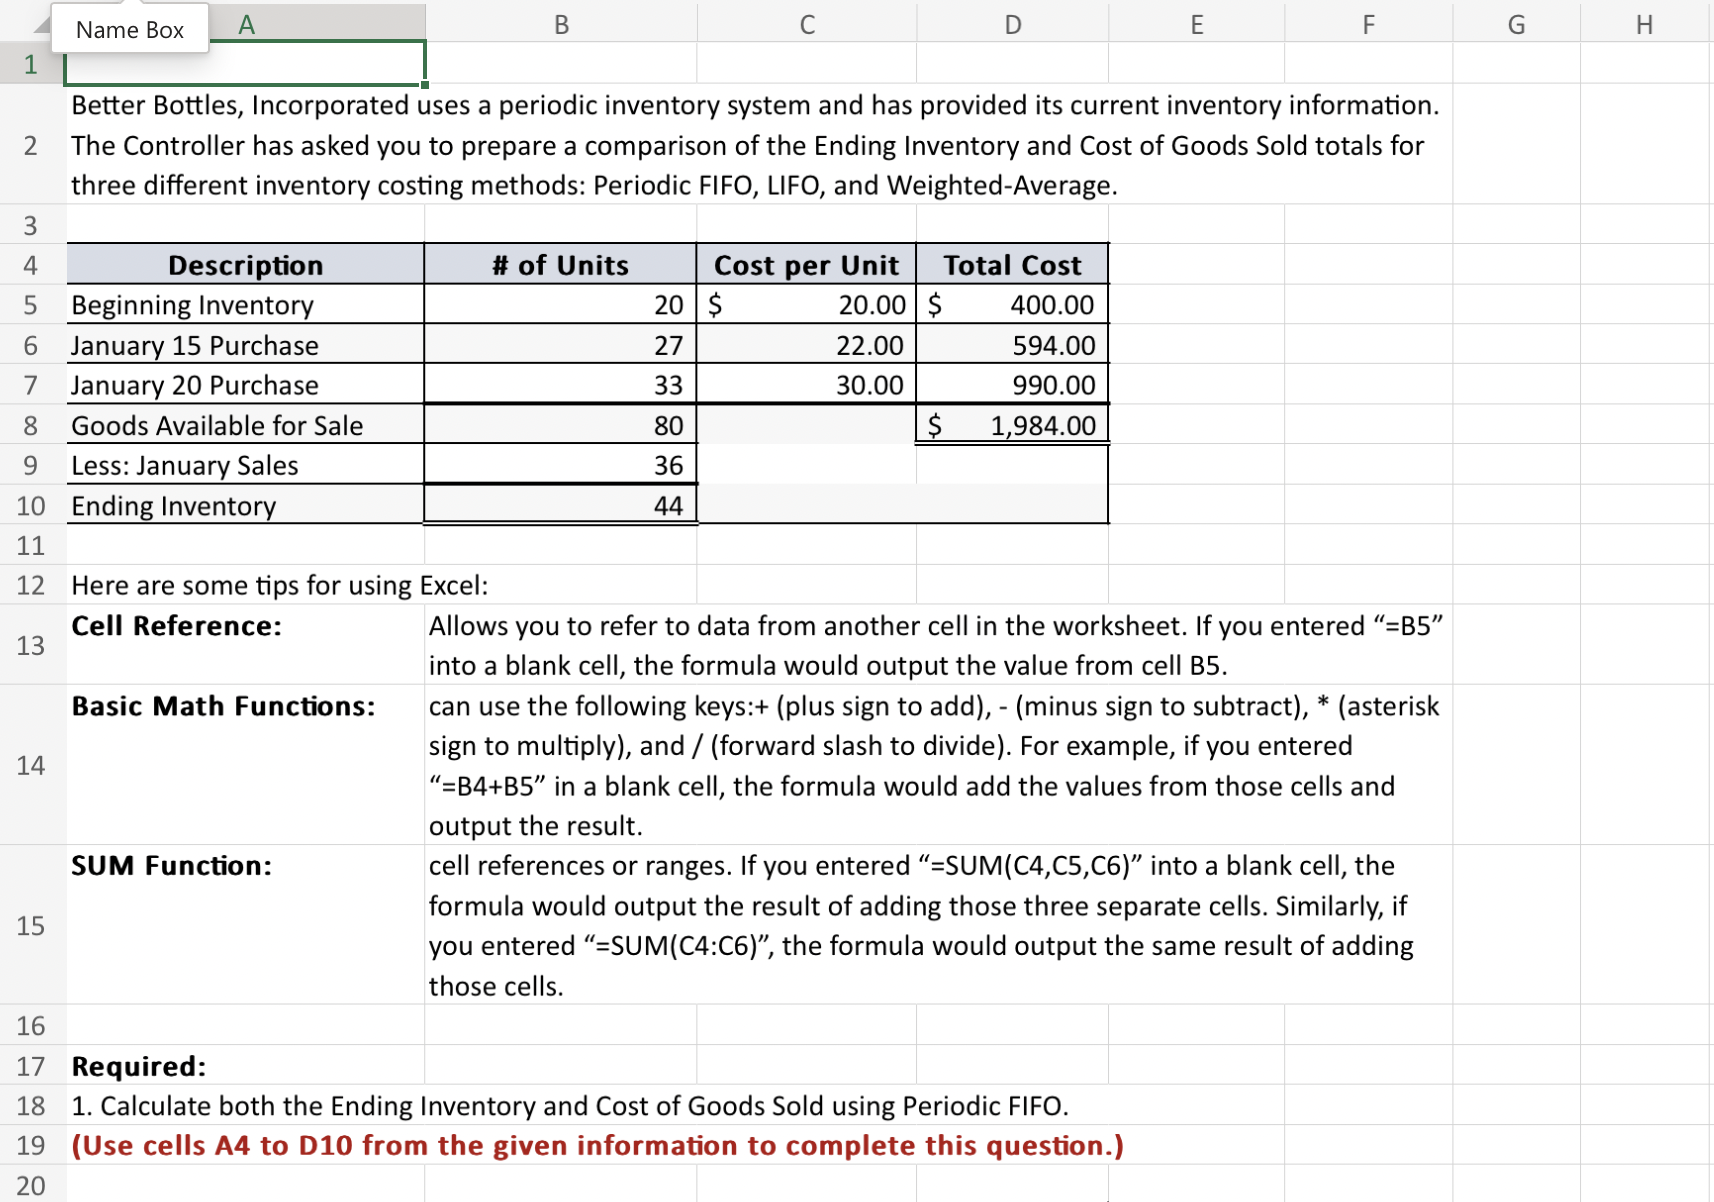
Task: Select the row 8 header
Action: click(31, 425)
